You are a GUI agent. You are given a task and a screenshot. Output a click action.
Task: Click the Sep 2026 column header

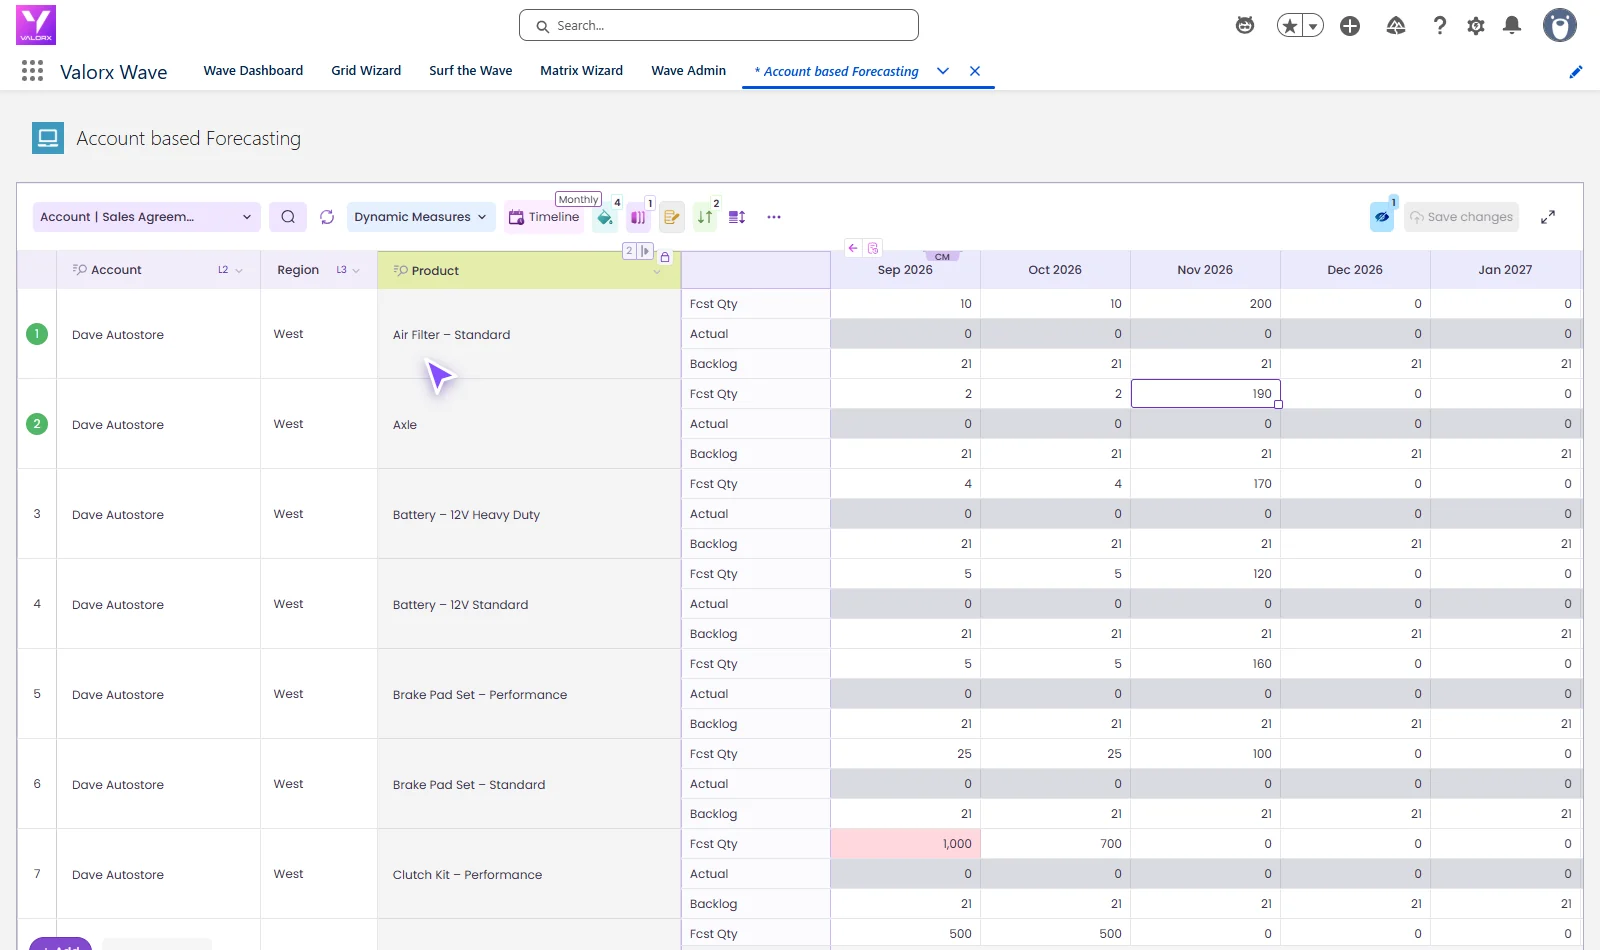click(x=905, y=270)
